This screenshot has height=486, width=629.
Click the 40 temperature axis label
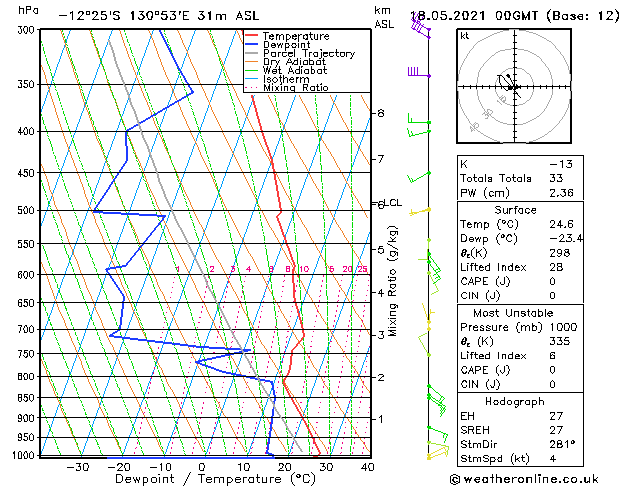click(367, 467)
